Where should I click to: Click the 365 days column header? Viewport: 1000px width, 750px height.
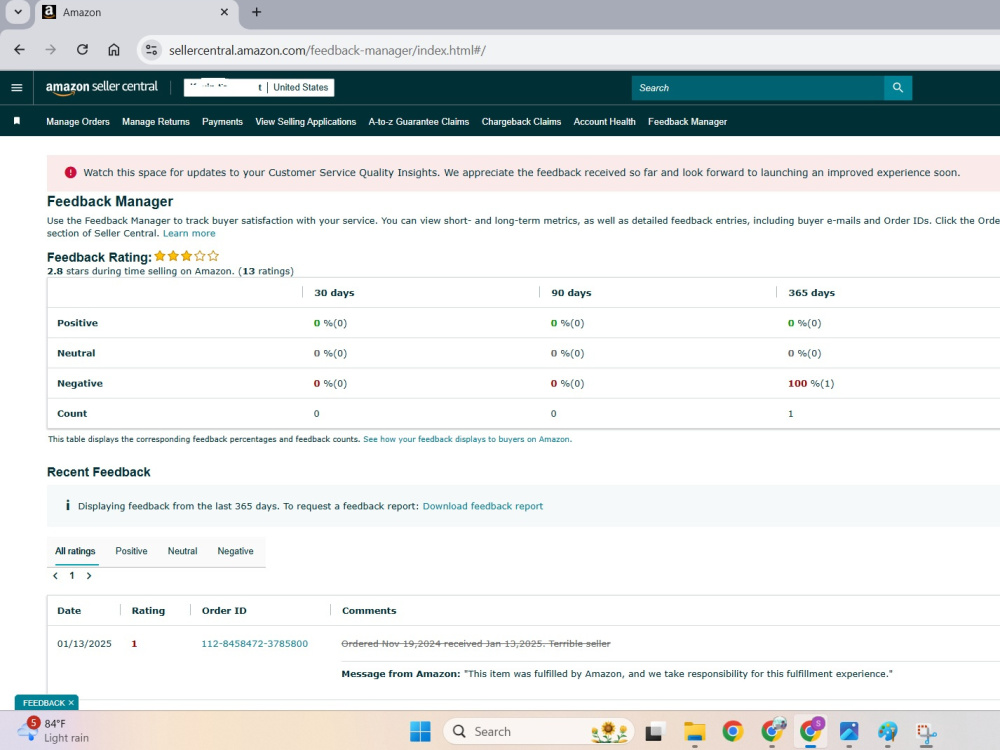(811, 293)
